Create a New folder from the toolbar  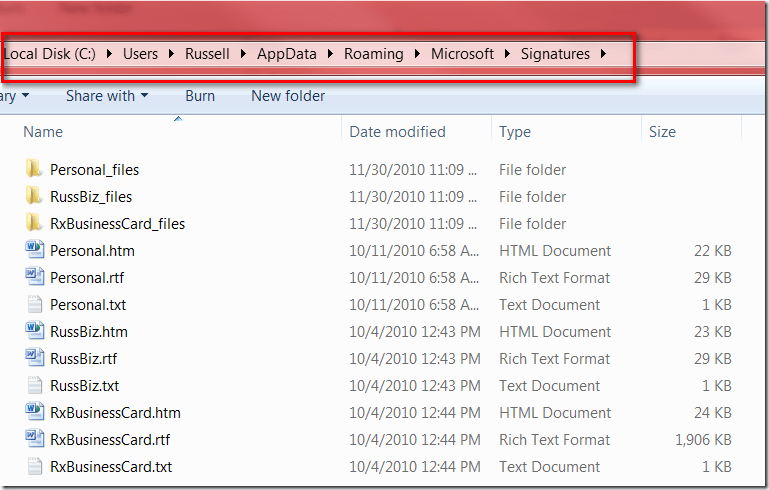click(288, 96)
